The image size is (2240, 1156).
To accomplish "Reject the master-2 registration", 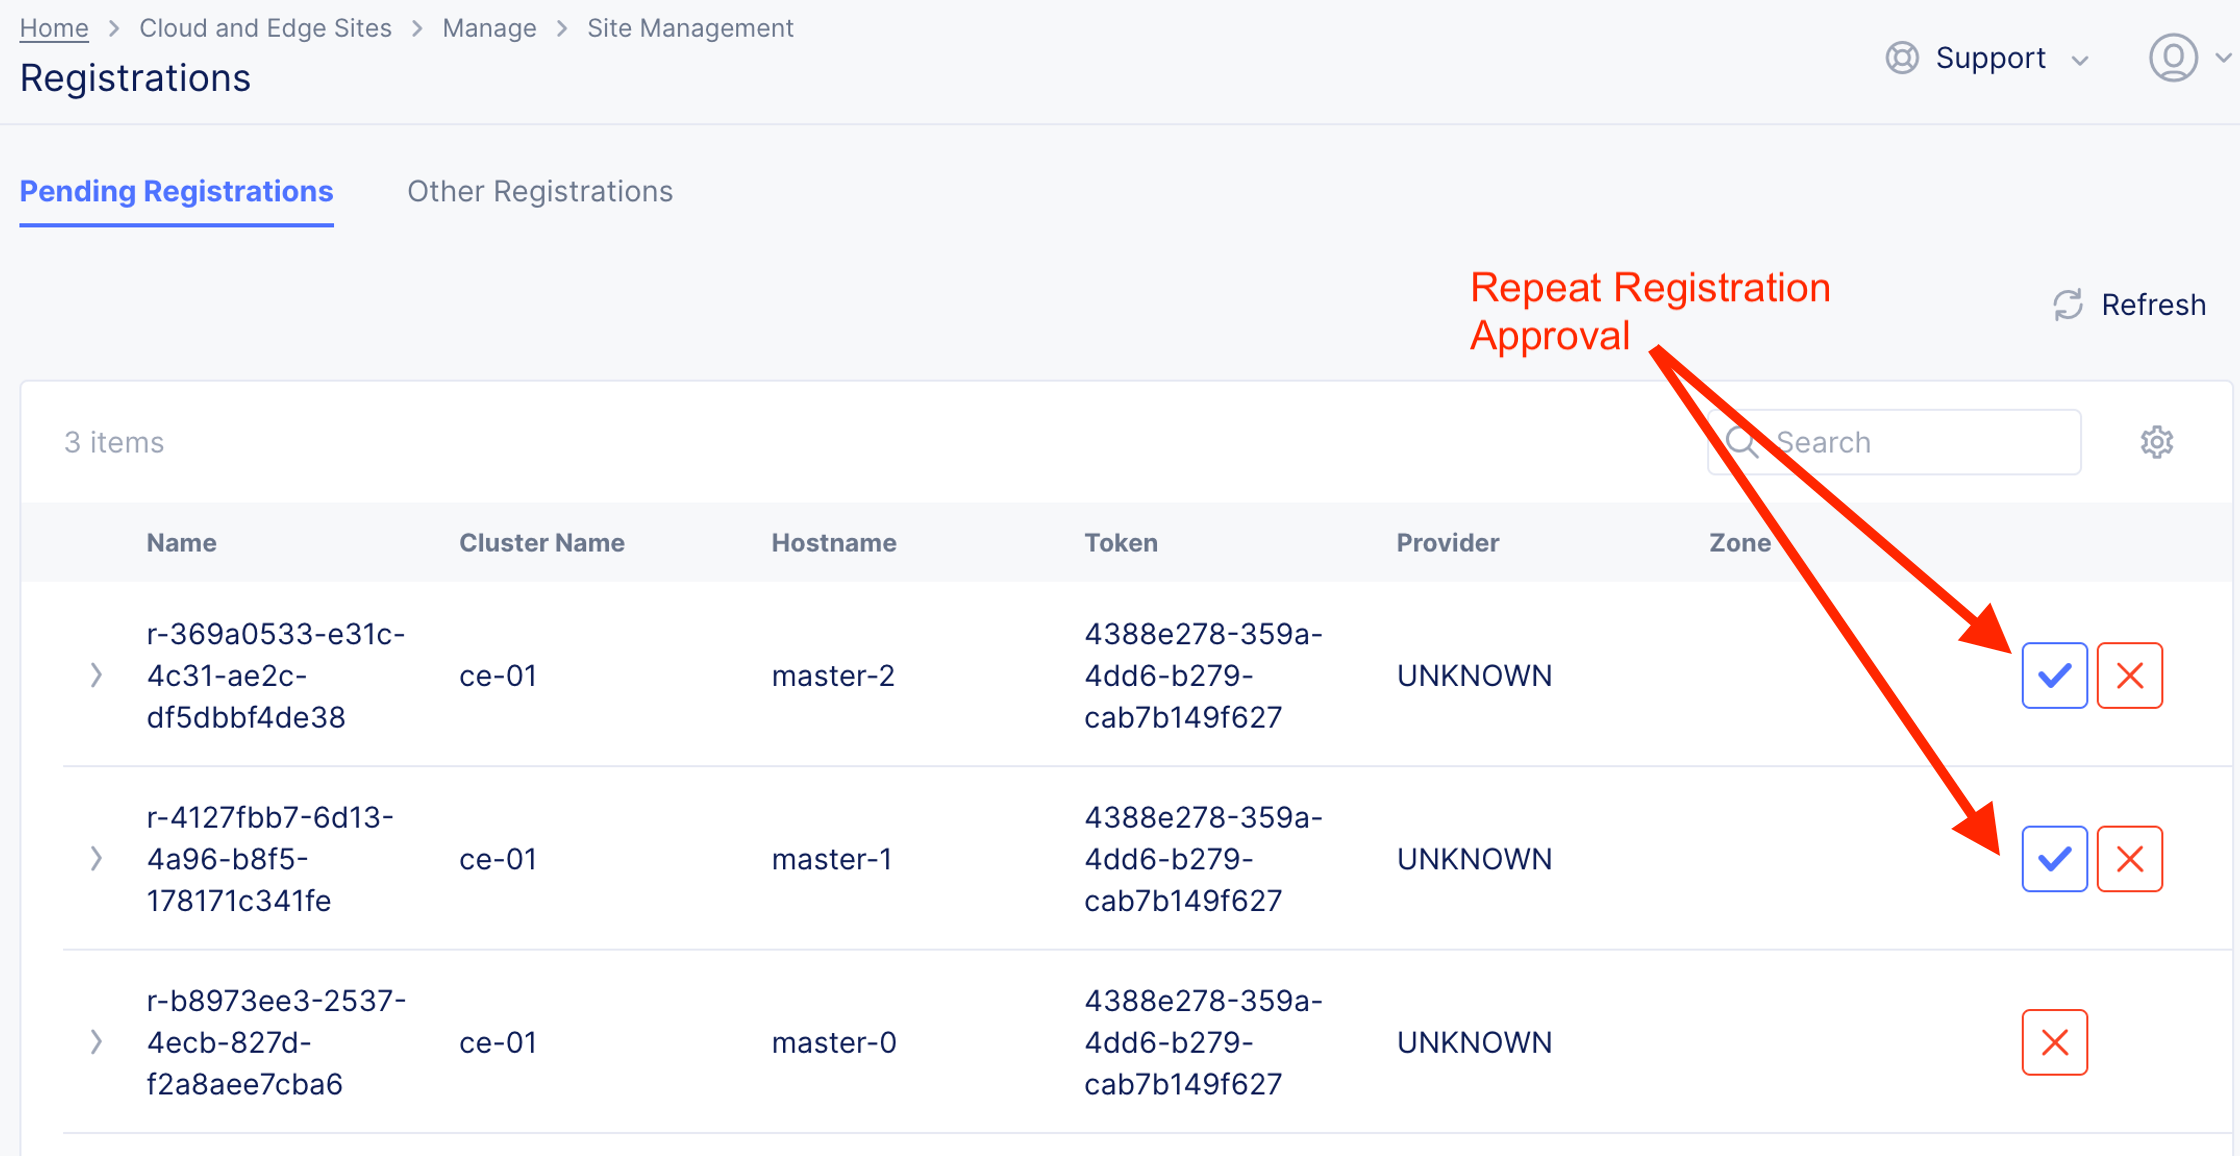I will tap(2129, 676).
